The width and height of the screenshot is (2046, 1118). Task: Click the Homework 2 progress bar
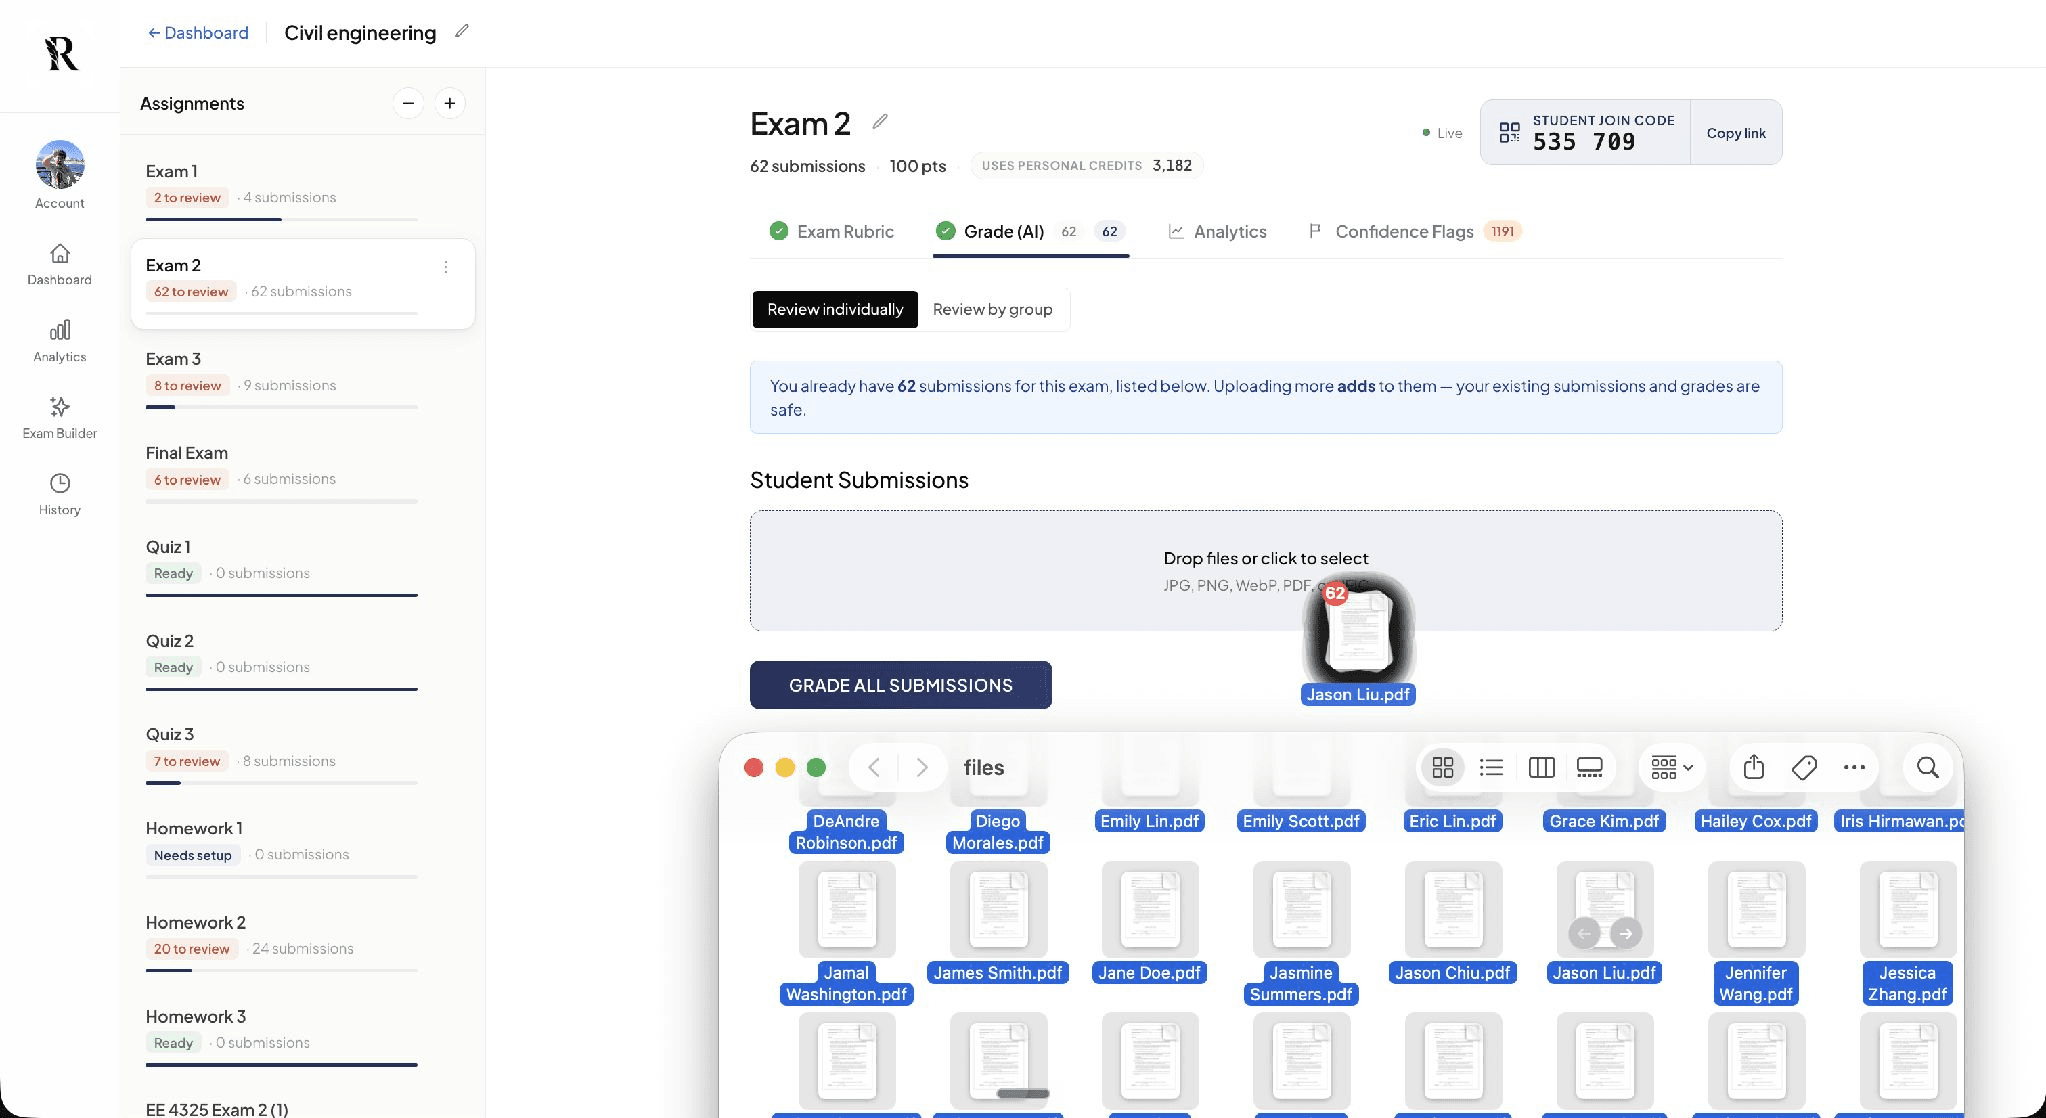282,971
